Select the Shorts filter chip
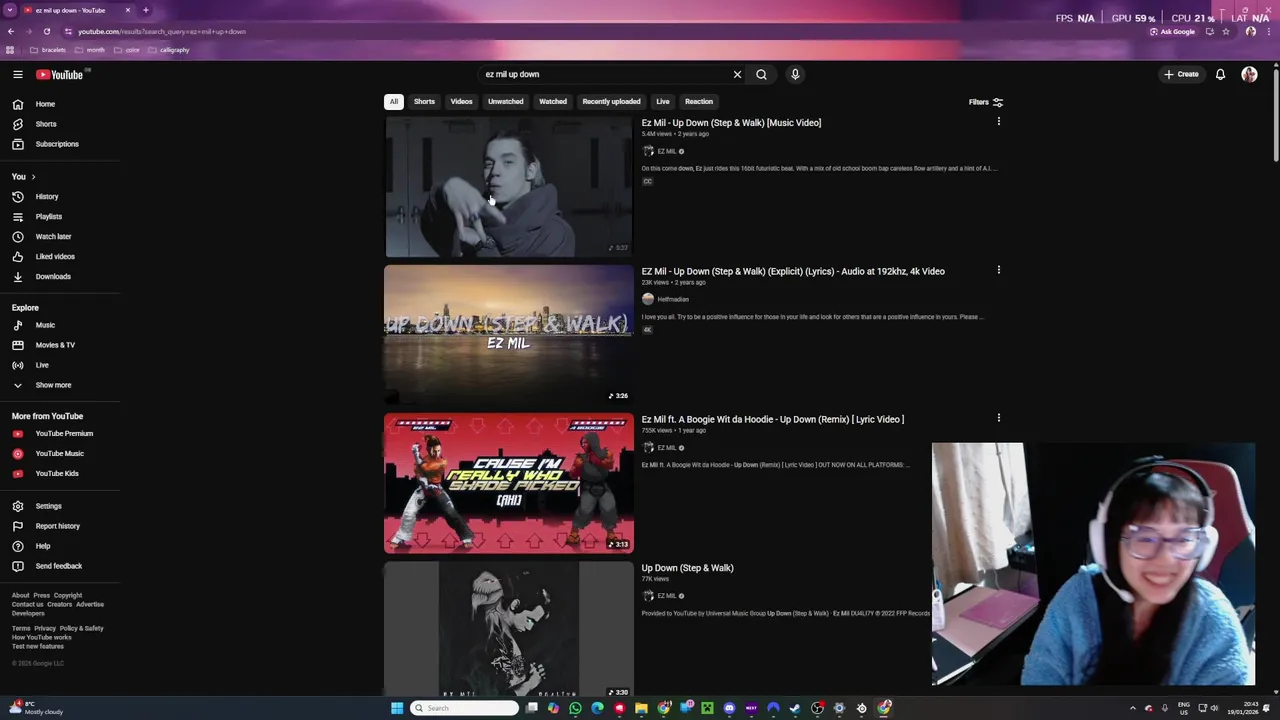The image size is (1280, 720). click(x=424, y=101)
